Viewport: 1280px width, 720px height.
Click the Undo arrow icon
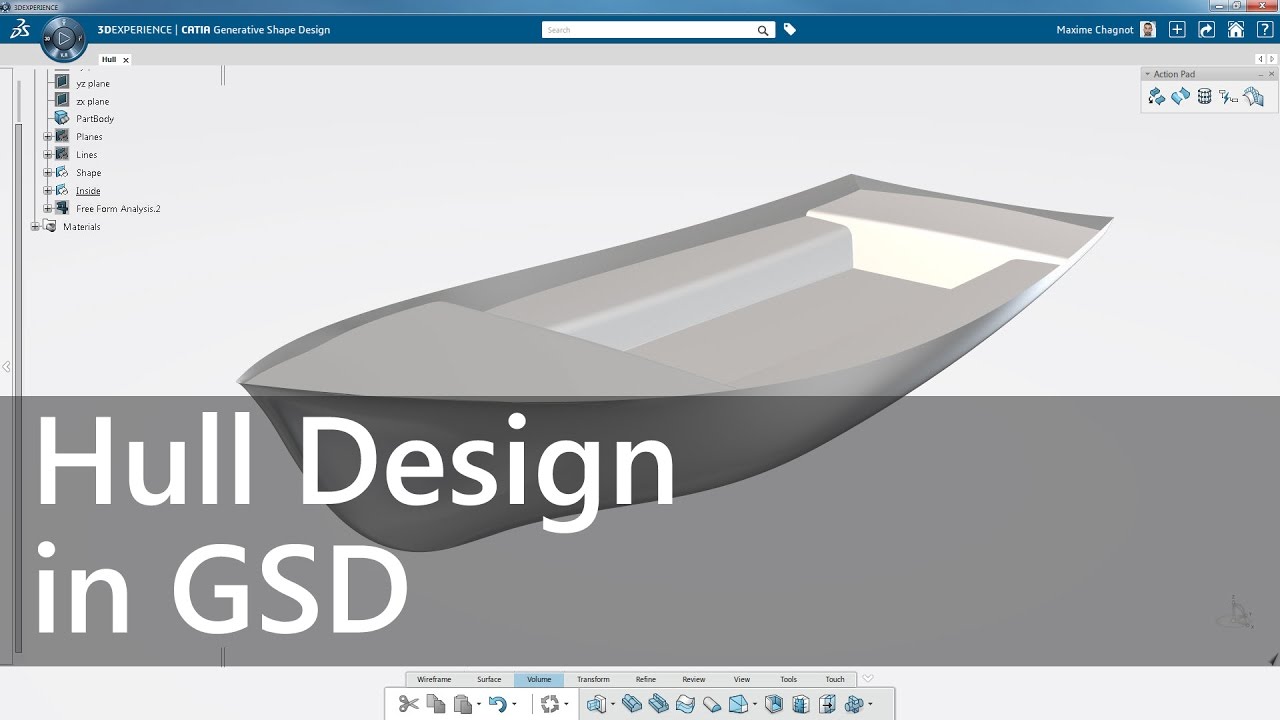498,704
